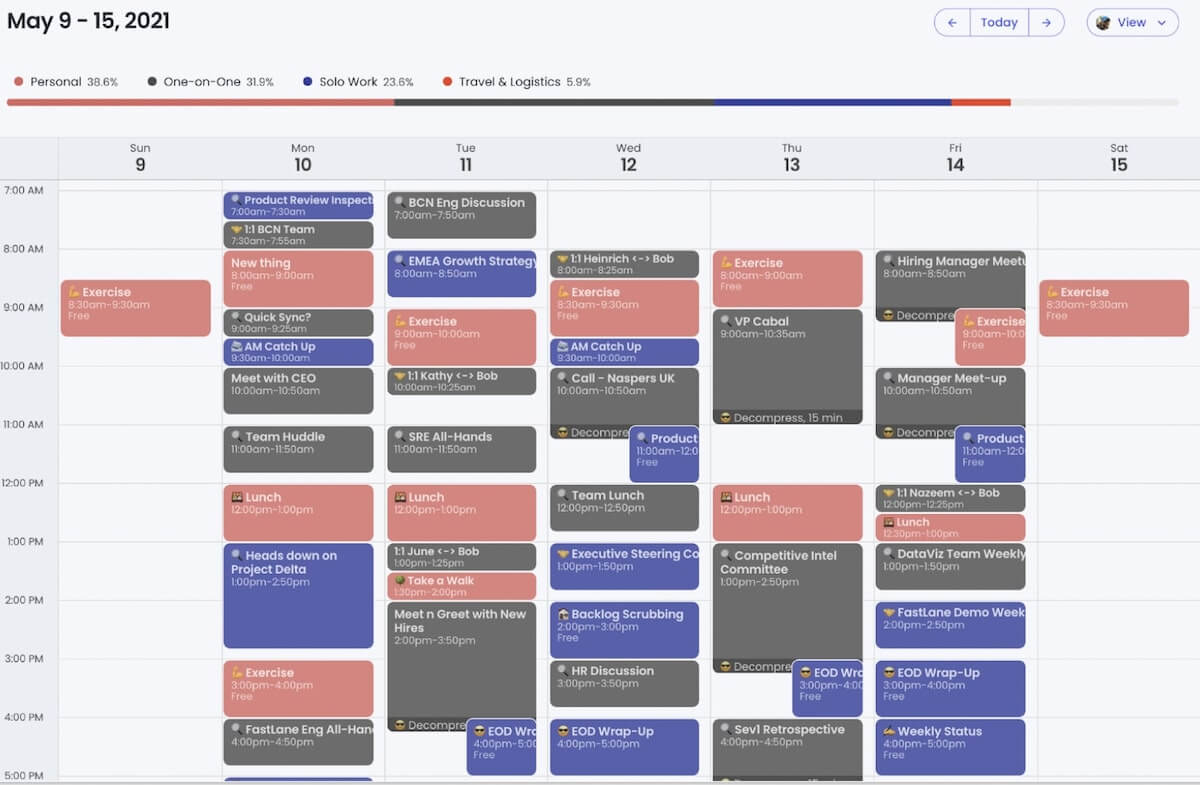Click the red Personal category dot
The image size is (1200, 785).
click(x=19, y=82)
